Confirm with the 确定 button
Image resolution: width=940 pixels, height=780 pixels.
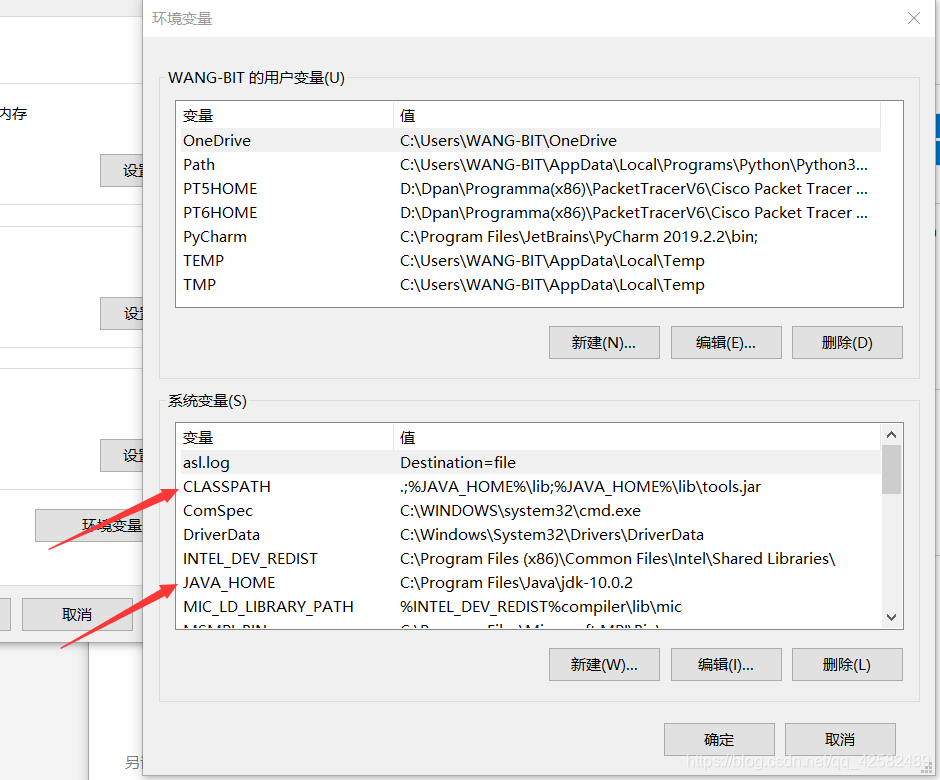coord(719,739)
